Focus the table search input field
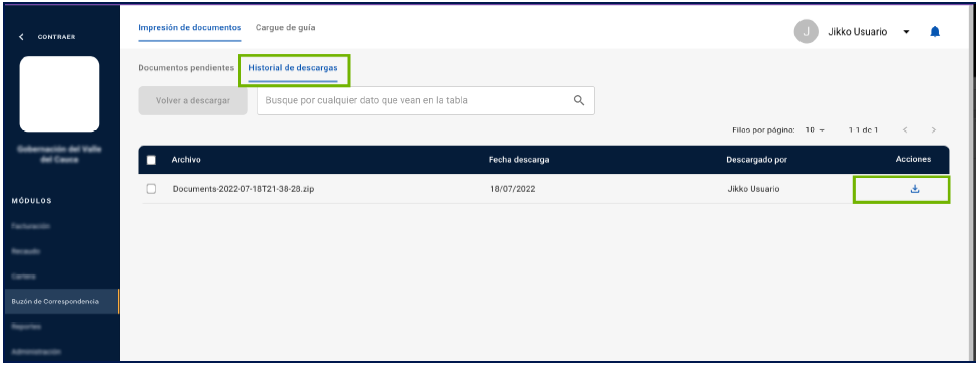Viewport: 976px width, 367px height. click(426, 101)
